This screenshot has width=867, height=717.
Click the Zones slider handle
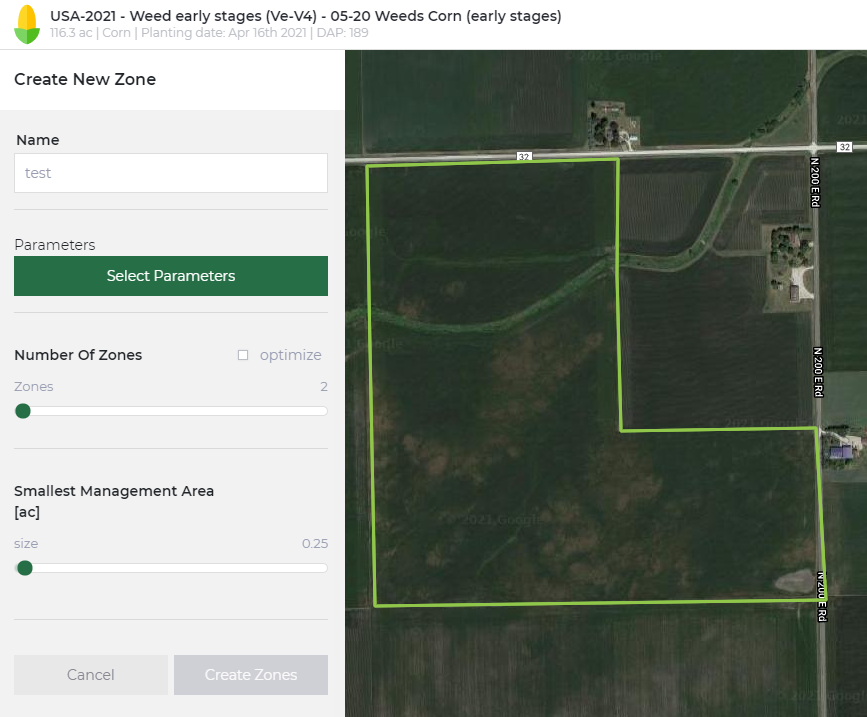tap(23, 411)
